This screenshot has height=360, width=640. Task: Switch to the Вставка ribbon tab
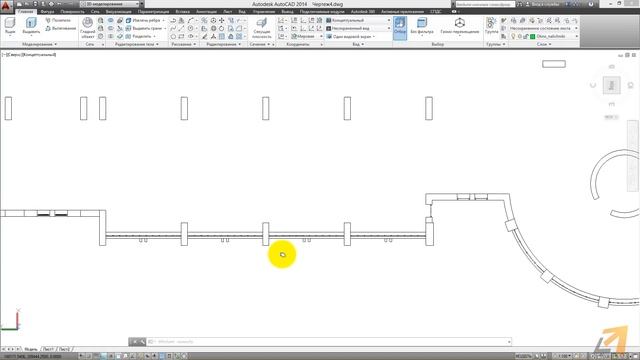click(182, 11)
